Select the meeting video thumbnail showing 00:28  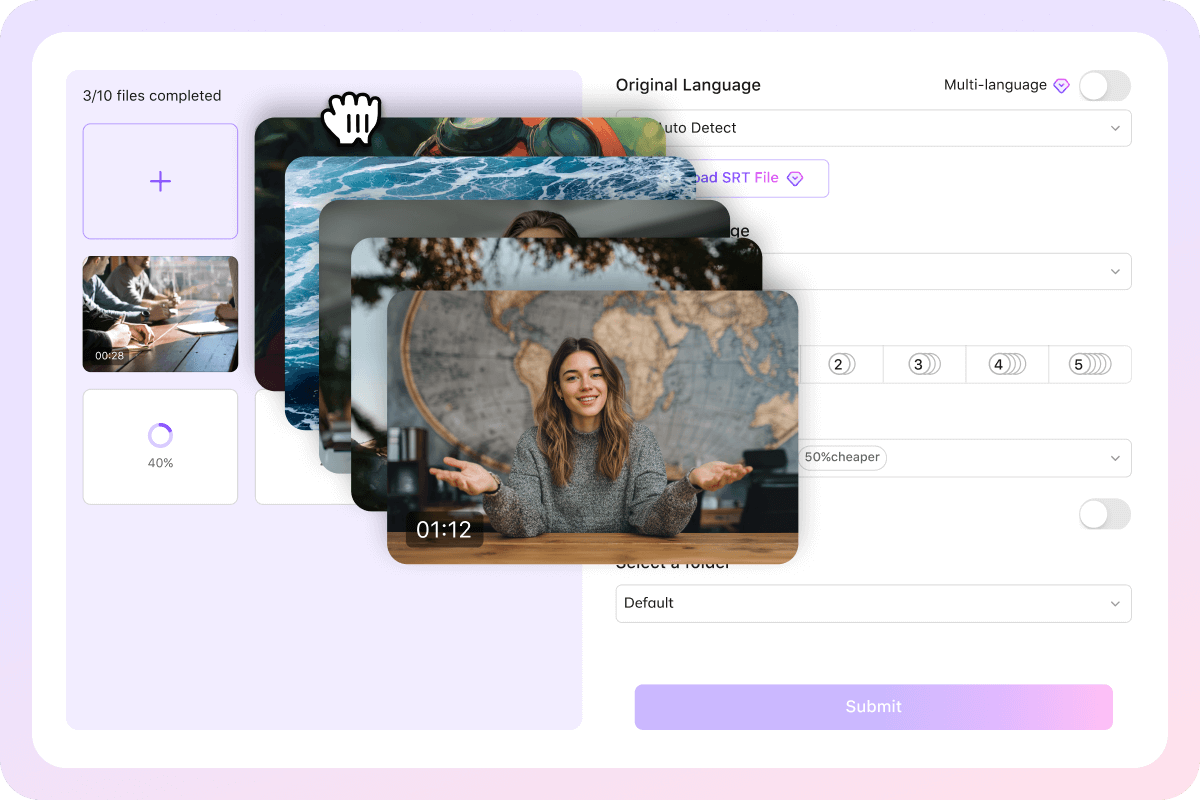[160, 314]
